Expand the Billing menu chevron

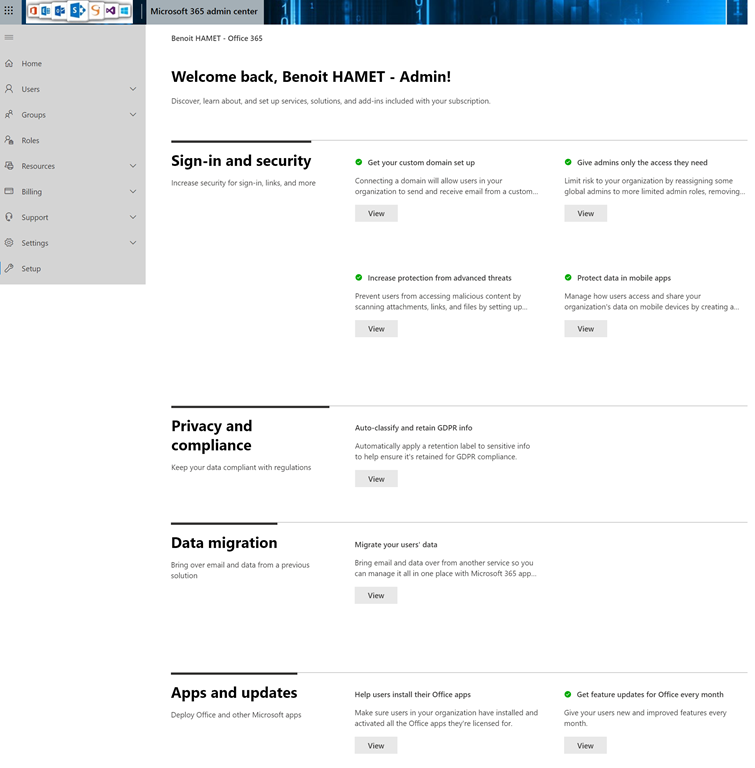[133, 192]
